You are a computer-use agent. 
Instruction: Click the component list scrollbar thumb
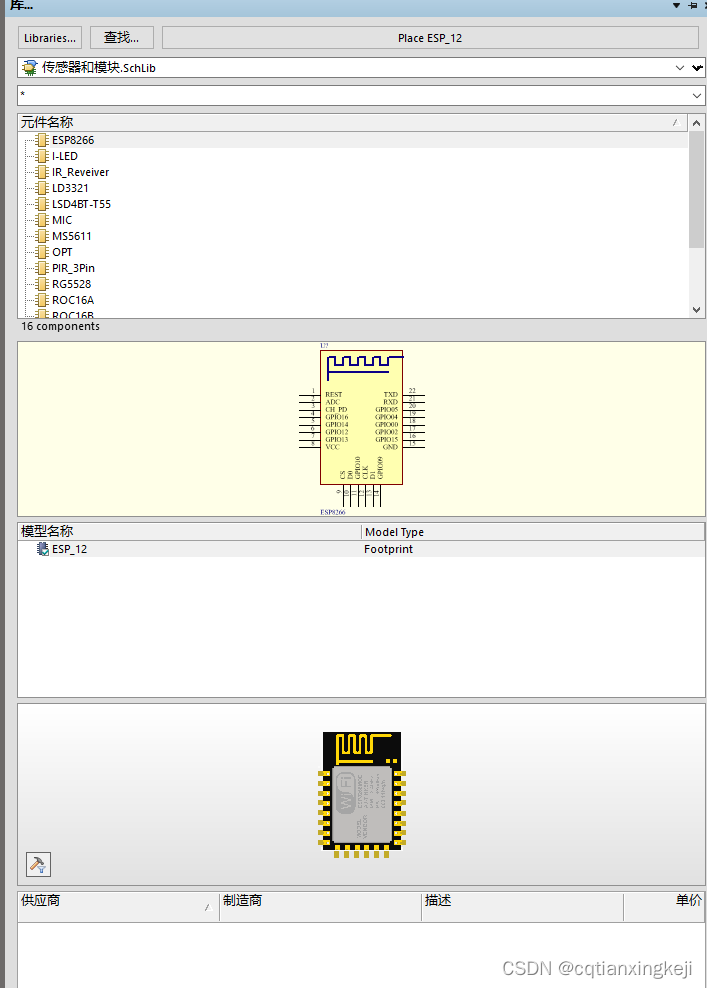pyautogui.click(x=696, y=189)
